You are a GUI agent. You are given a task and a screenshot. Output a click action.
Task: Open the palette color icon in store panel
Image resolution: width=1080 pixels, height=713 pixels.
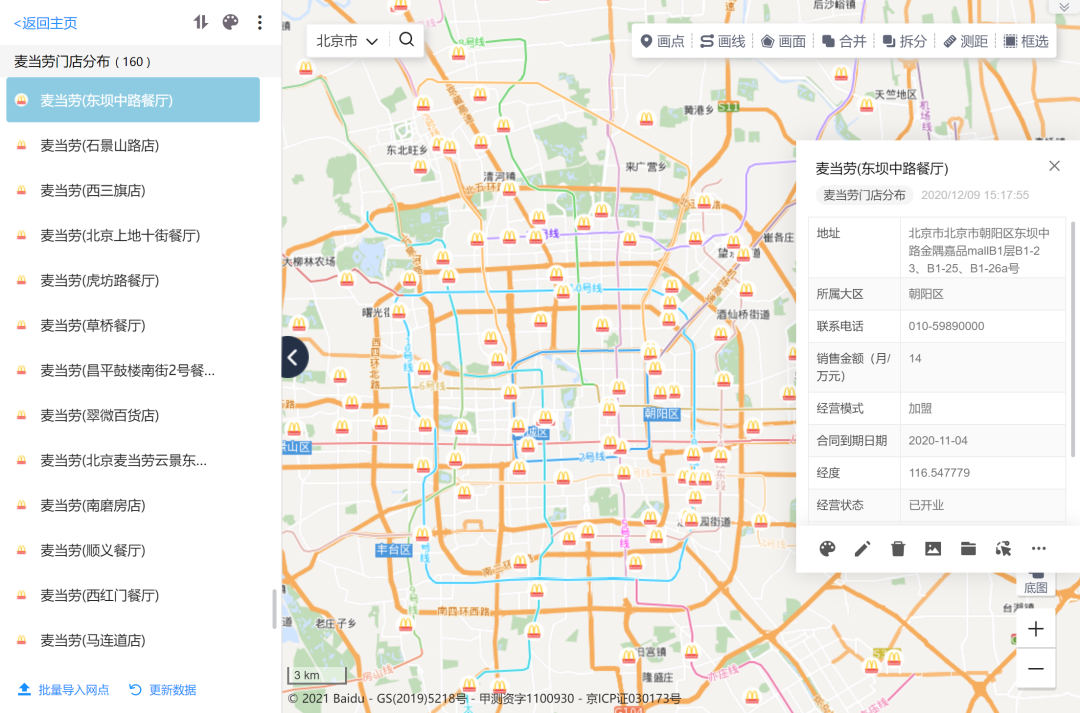(827, 548)
